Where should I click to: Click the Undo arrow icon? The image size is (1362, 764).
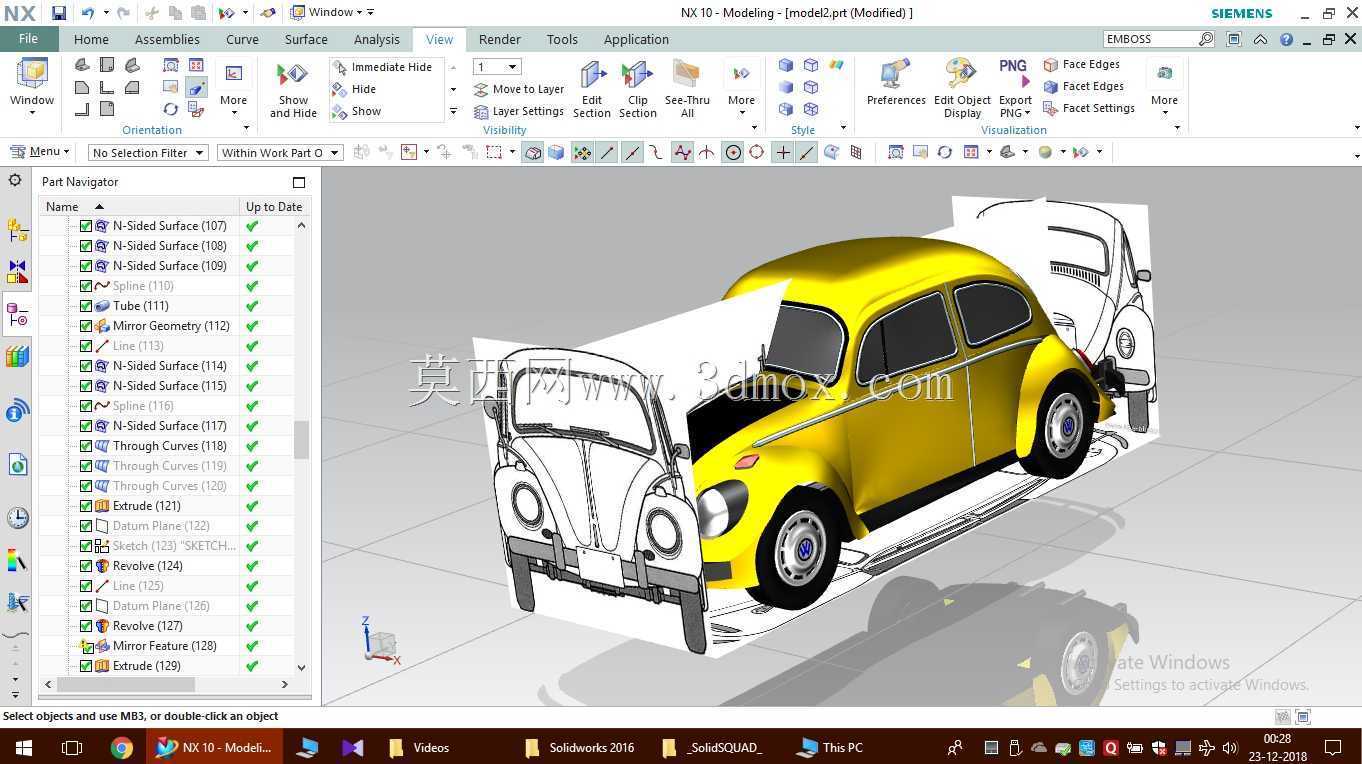(x=87, y=13)
